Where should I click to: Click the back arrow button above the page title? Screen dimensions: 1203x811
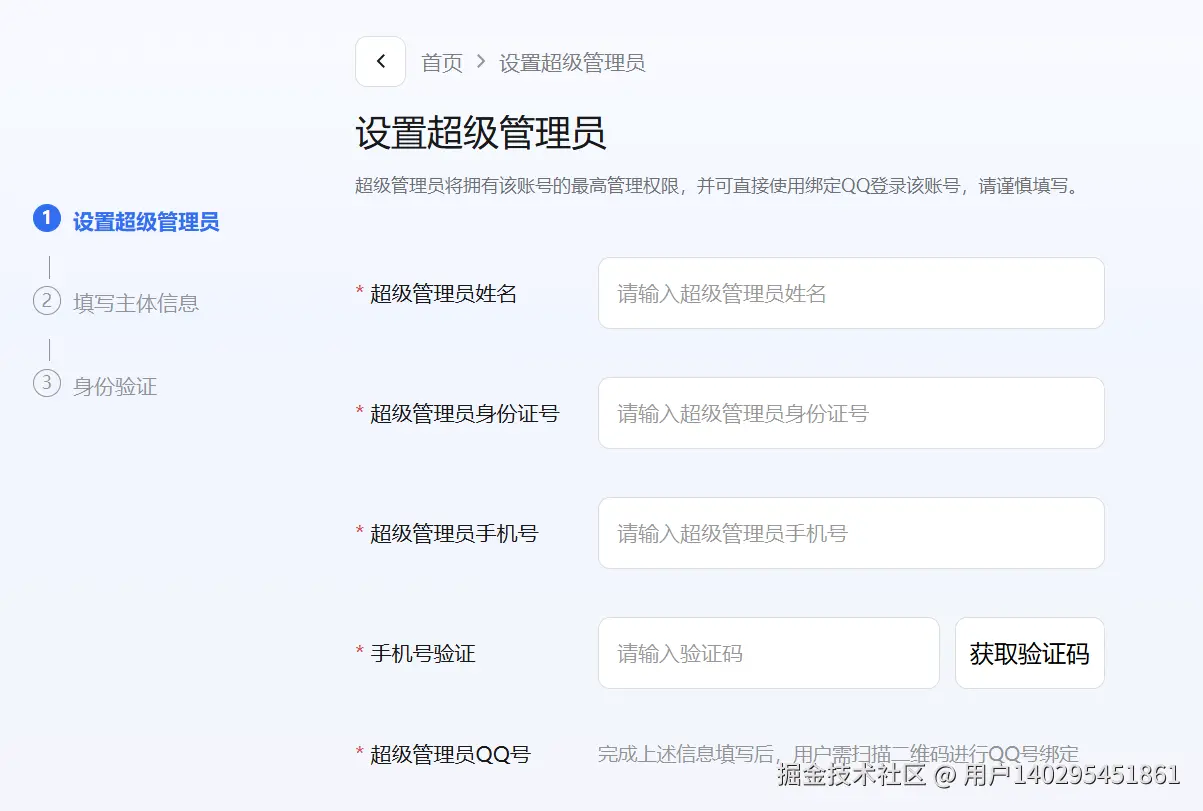point(380,61)
